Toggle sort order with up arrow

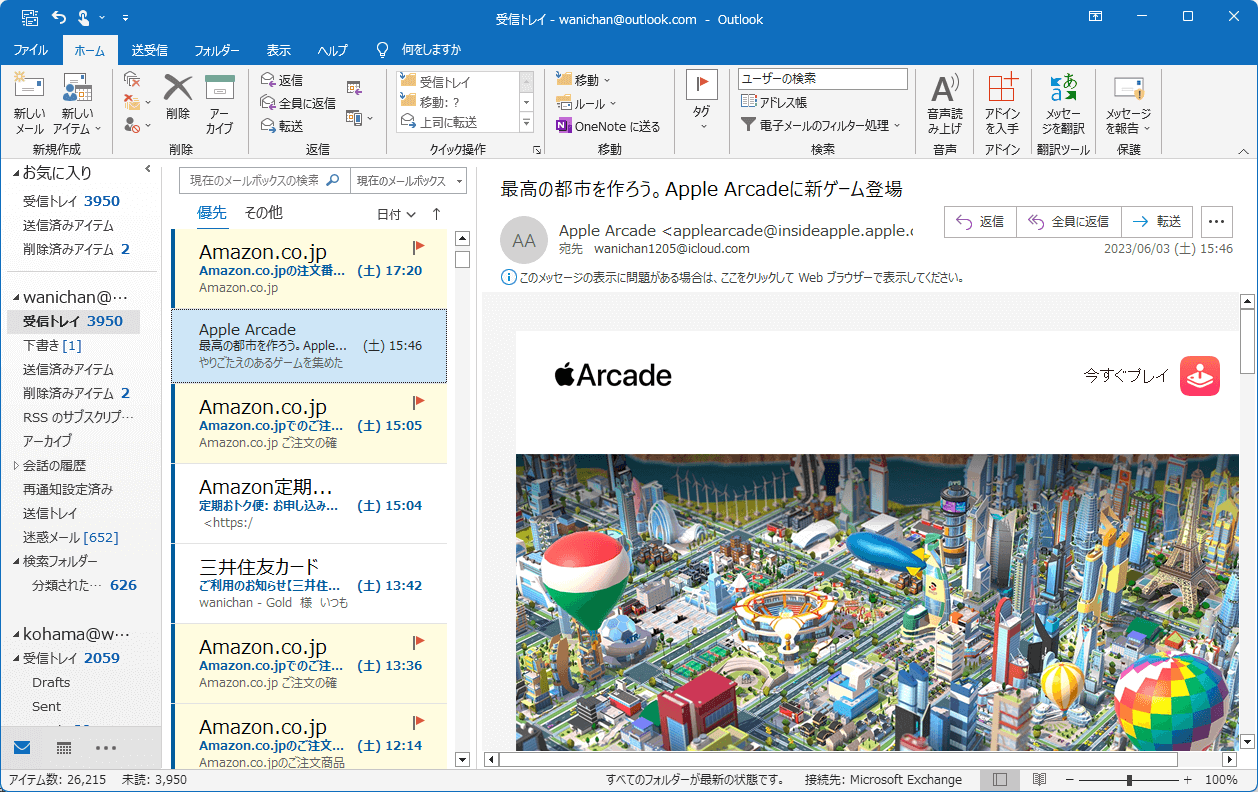pos(436,214)
